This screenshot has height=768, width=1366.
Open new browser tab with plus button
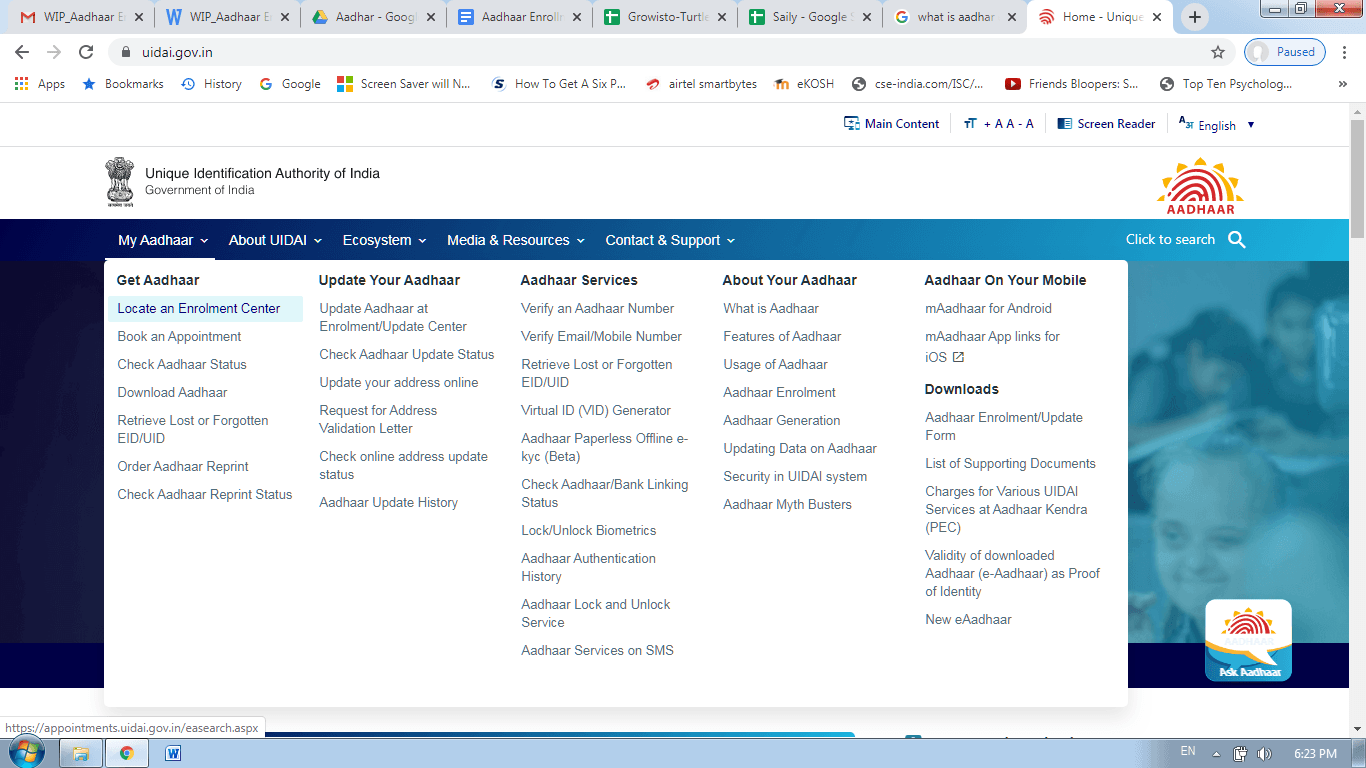click(x=1194, y=17)
